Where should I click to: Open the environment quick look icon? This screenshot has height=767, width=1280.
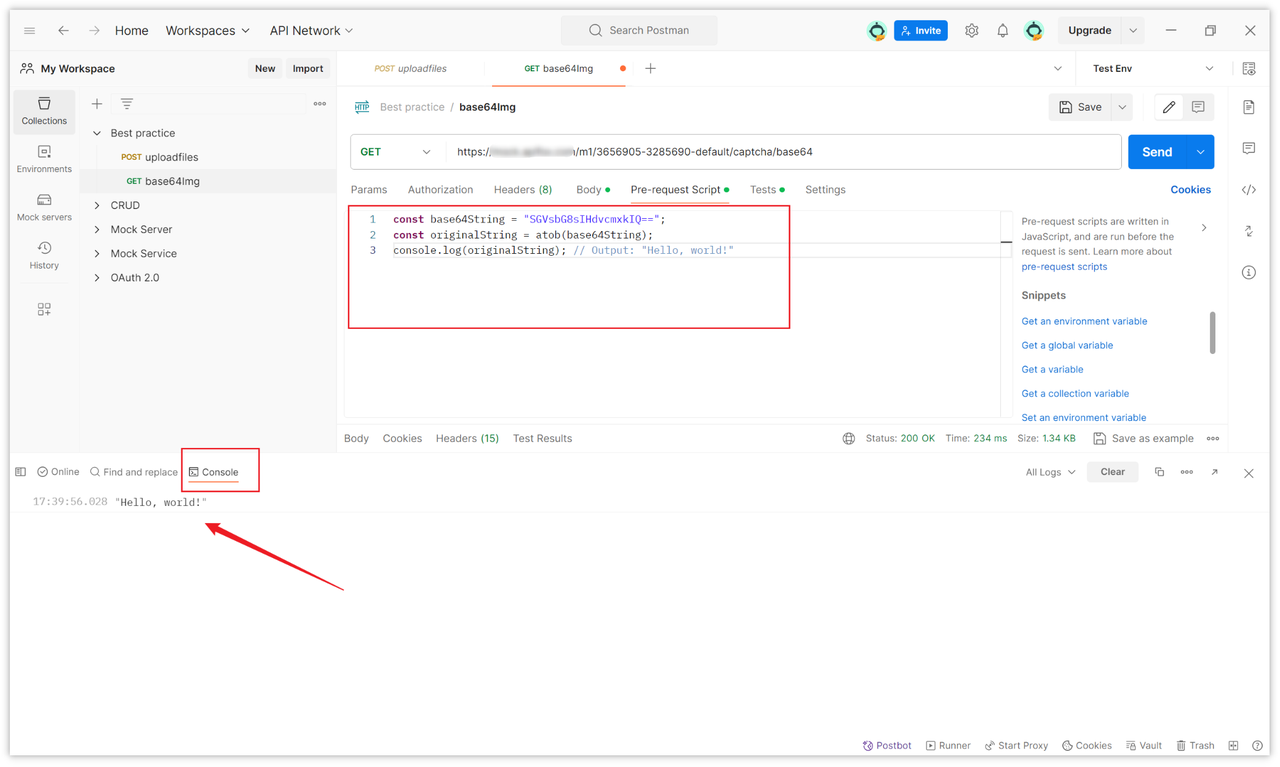pyautogui.click(x=1249, y=69)
